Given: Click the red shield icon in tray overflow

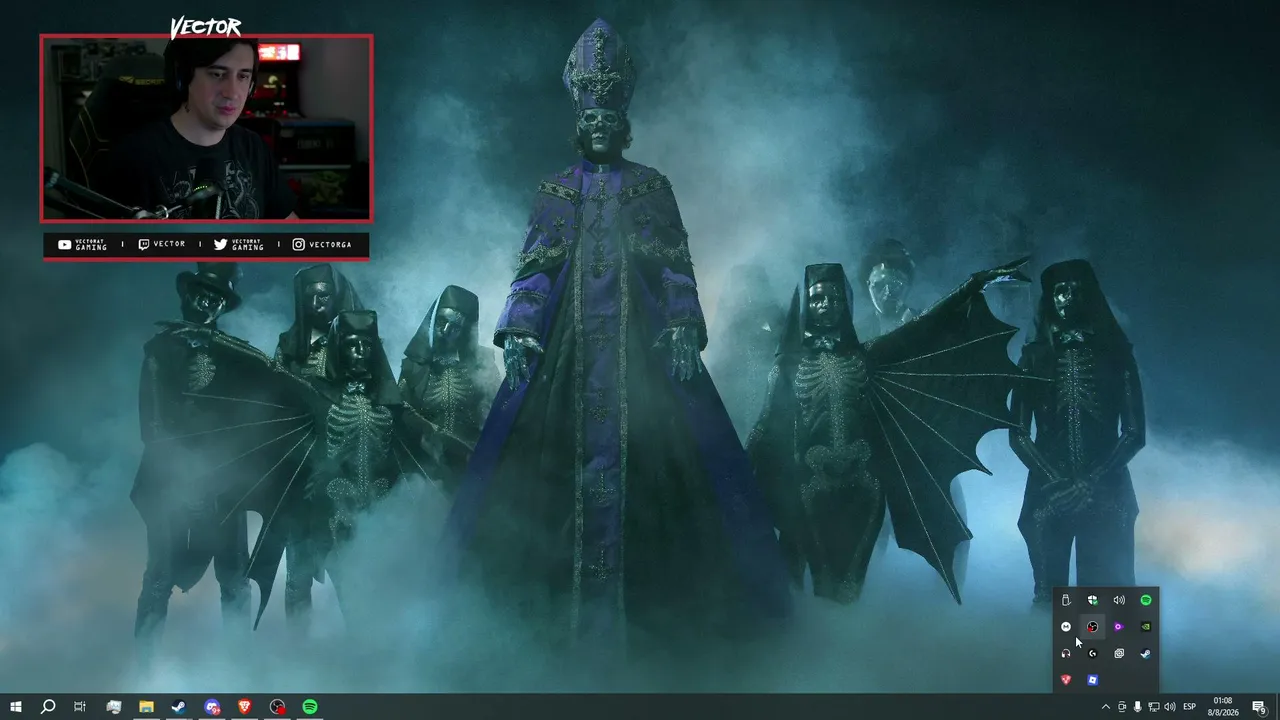Looking at the screenshot, I should [x=1066, y=680].
